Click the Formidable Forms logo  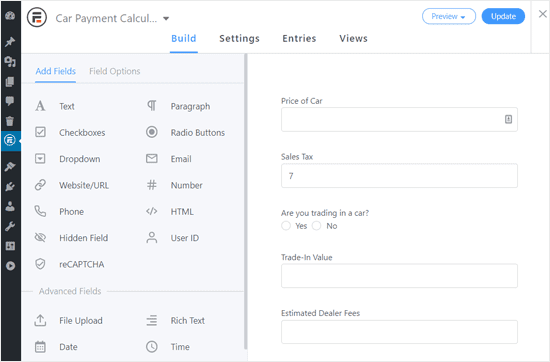37,17
